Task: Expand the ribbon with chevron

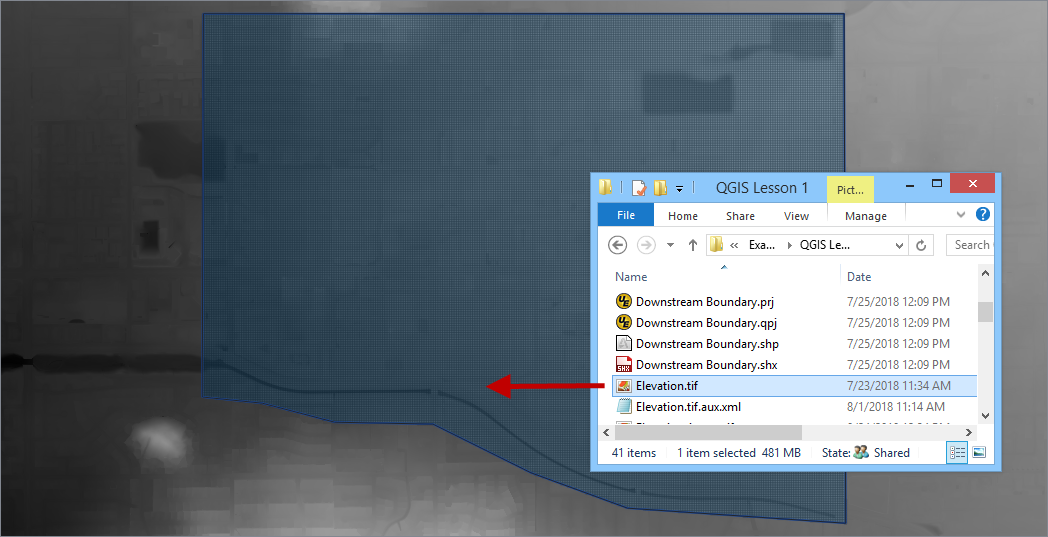Action: 961,215
